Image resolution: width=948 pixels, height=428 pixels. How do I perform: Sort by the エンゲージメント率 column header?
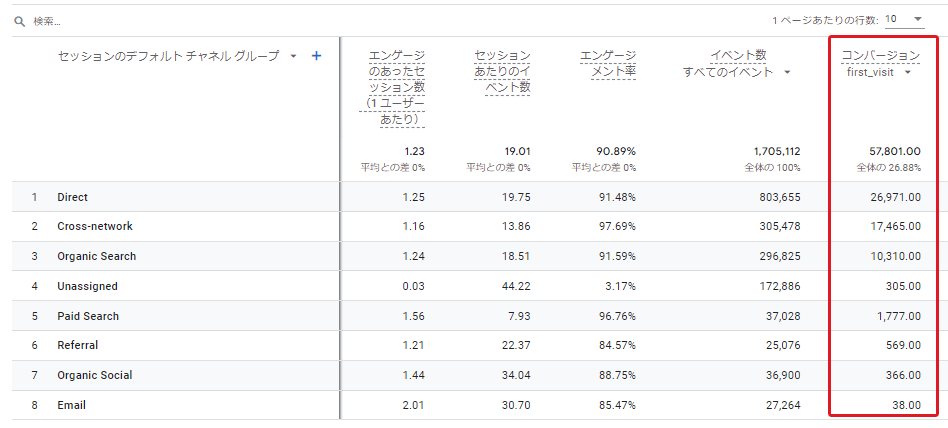(608, 64)
